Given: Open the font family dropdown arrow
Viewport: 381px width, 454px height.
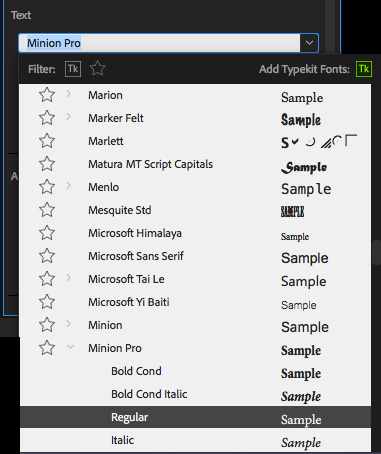Looking at the screenshot, I should click(309, 43).
